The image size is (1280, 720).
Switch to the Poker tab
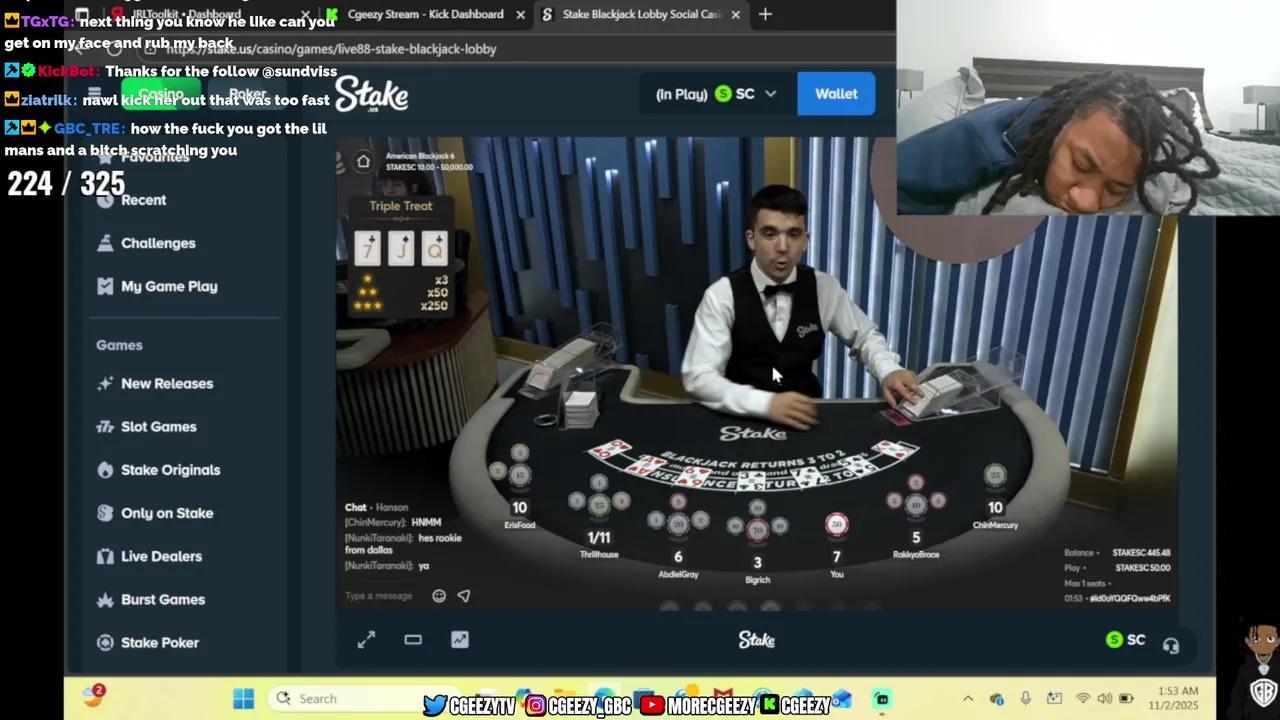(x=246, y=93)
